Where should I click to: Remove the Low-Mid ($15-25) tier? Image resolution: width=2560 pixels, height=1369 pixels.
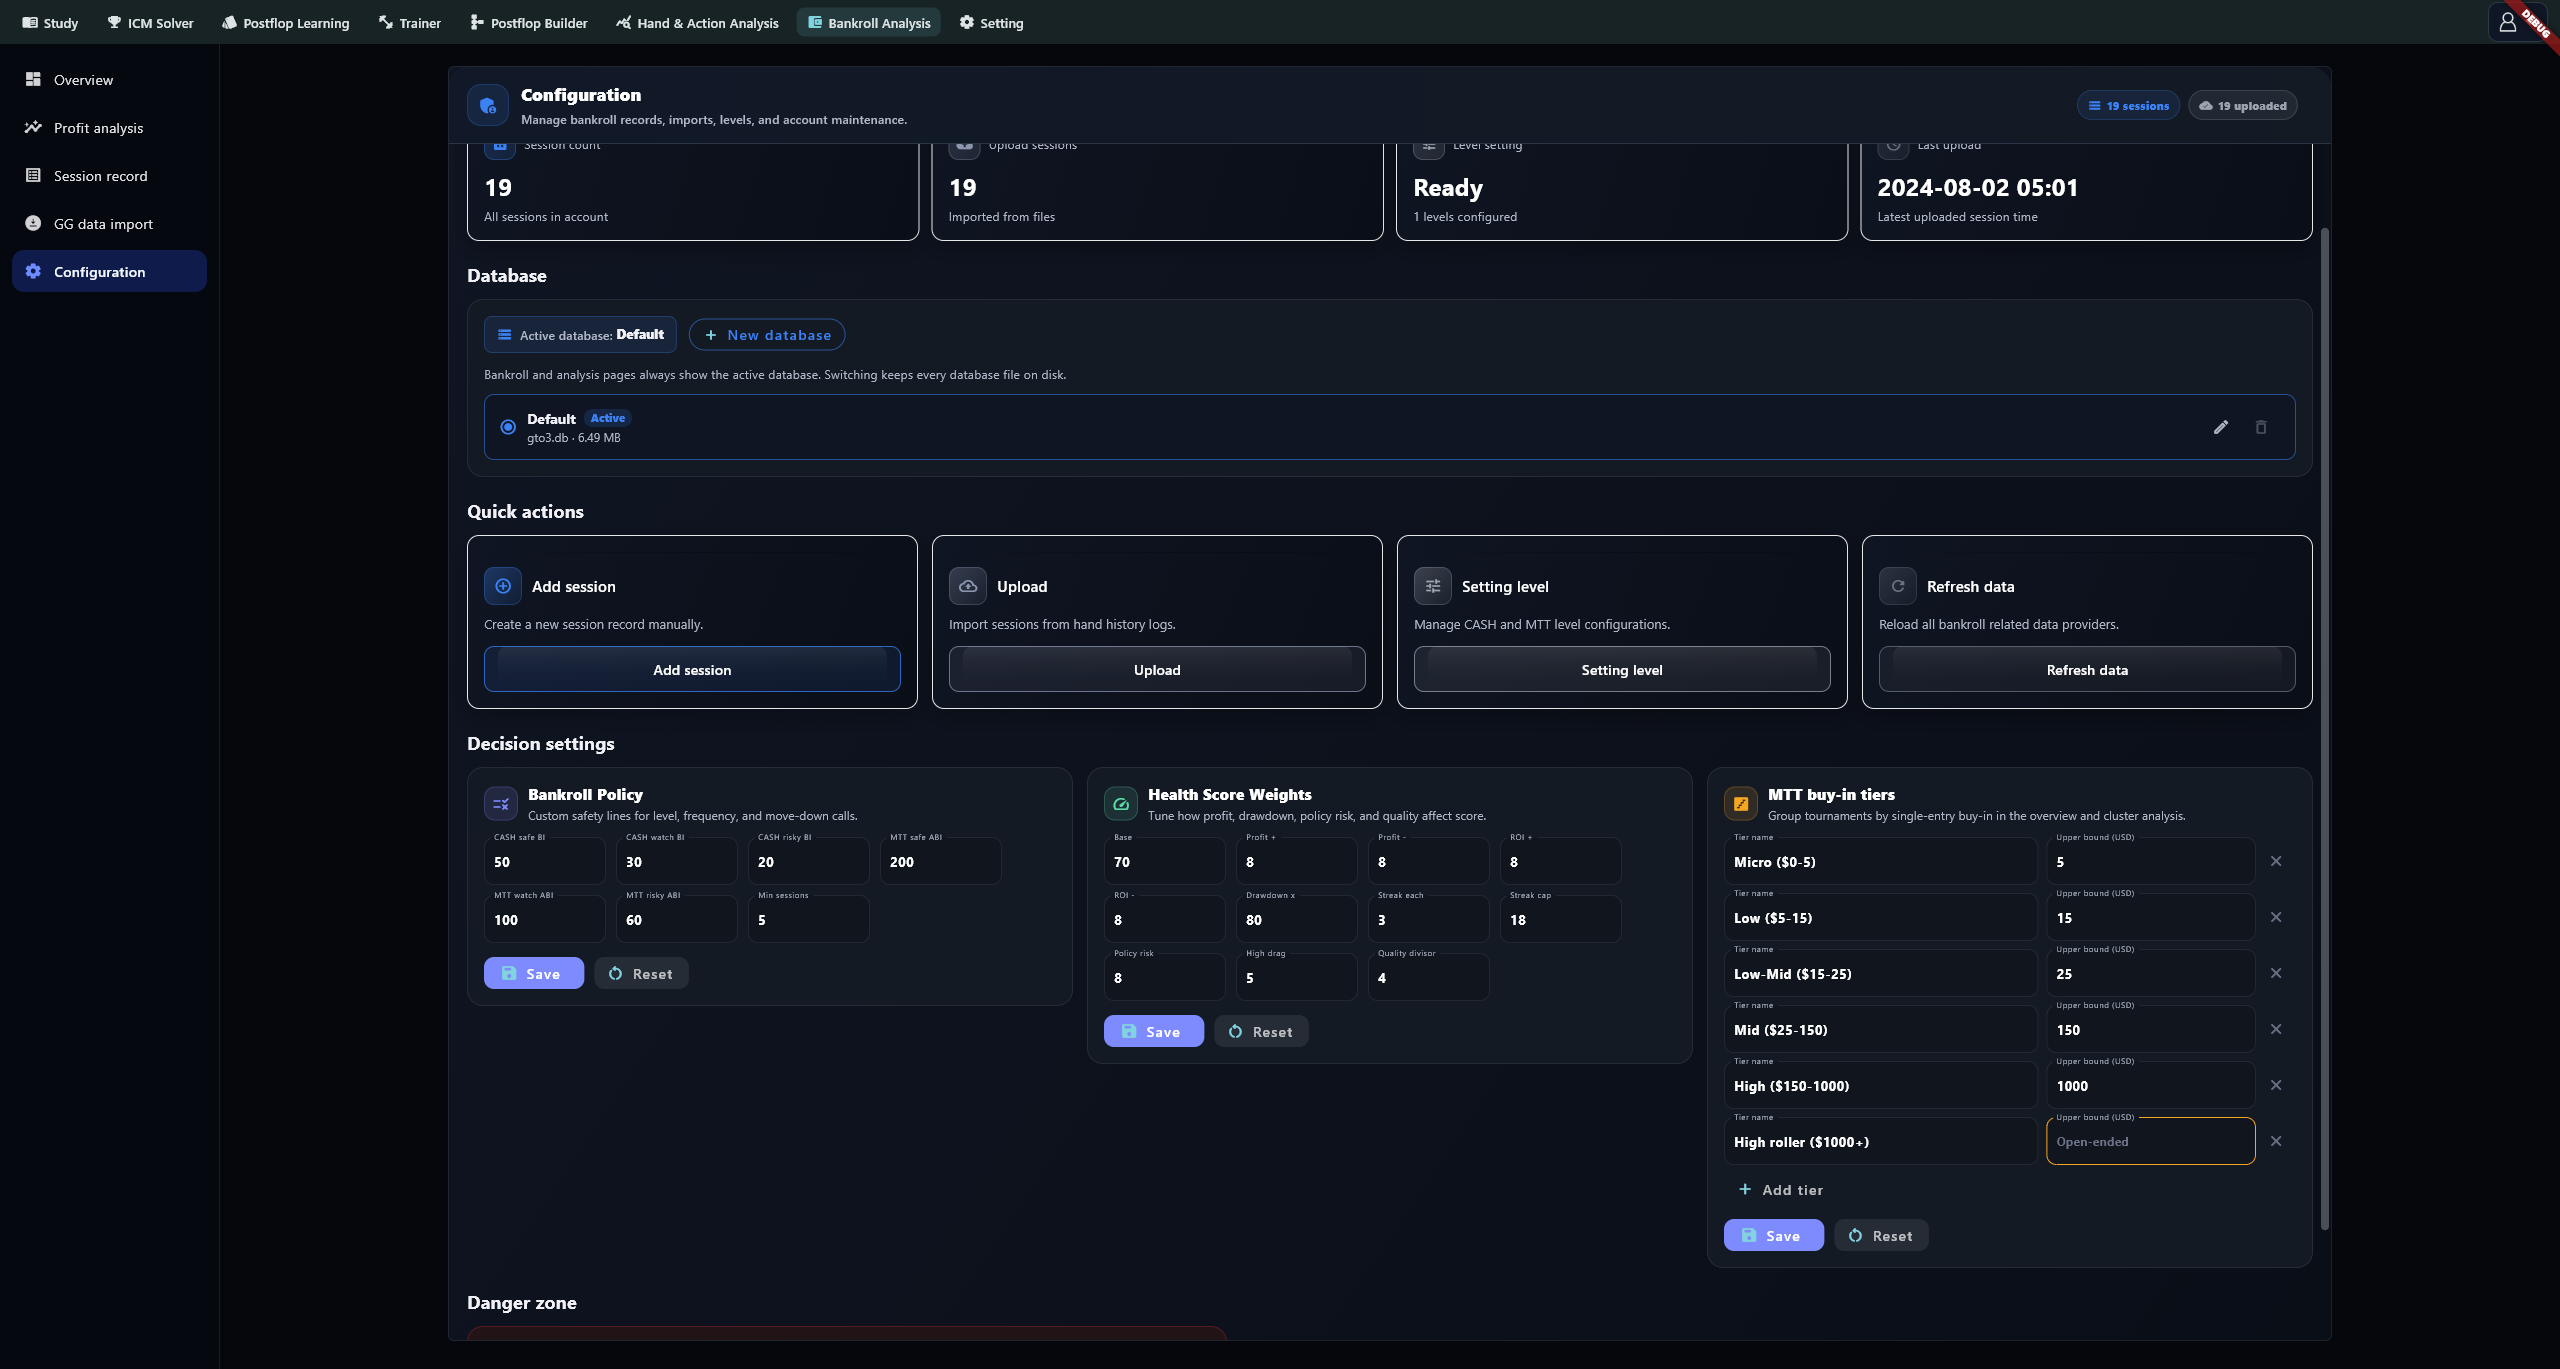(2276, 973)
